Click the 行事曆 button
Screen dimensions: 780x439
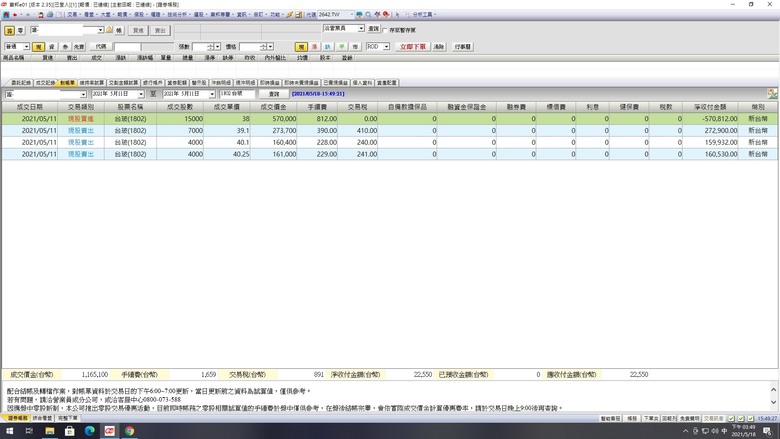tap(463, 47)
